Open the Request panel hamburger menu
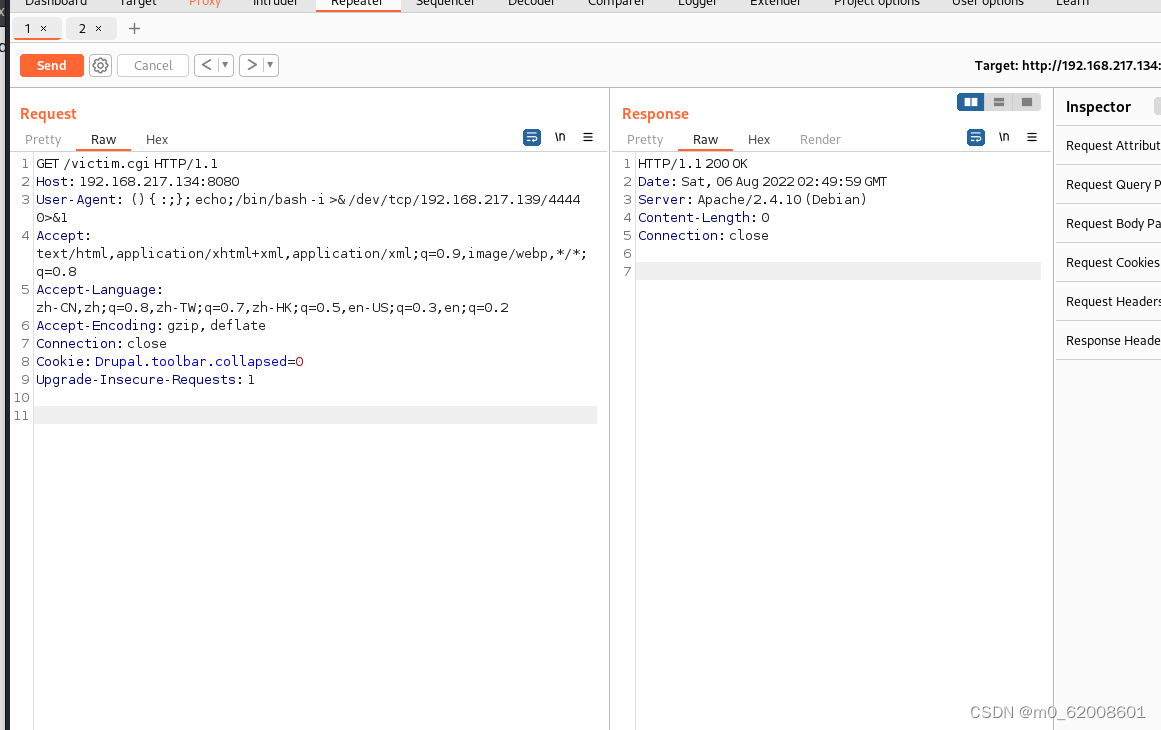 (x=588, y=137)
